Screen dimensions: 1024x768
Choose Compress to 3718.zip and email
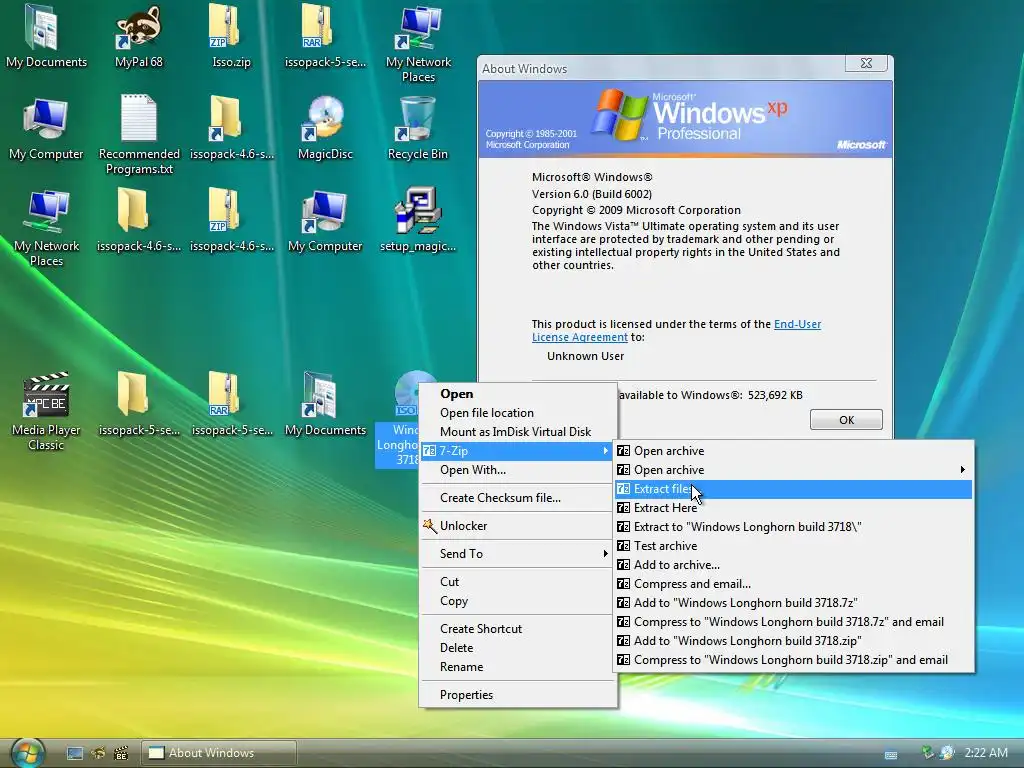(793, 660)
